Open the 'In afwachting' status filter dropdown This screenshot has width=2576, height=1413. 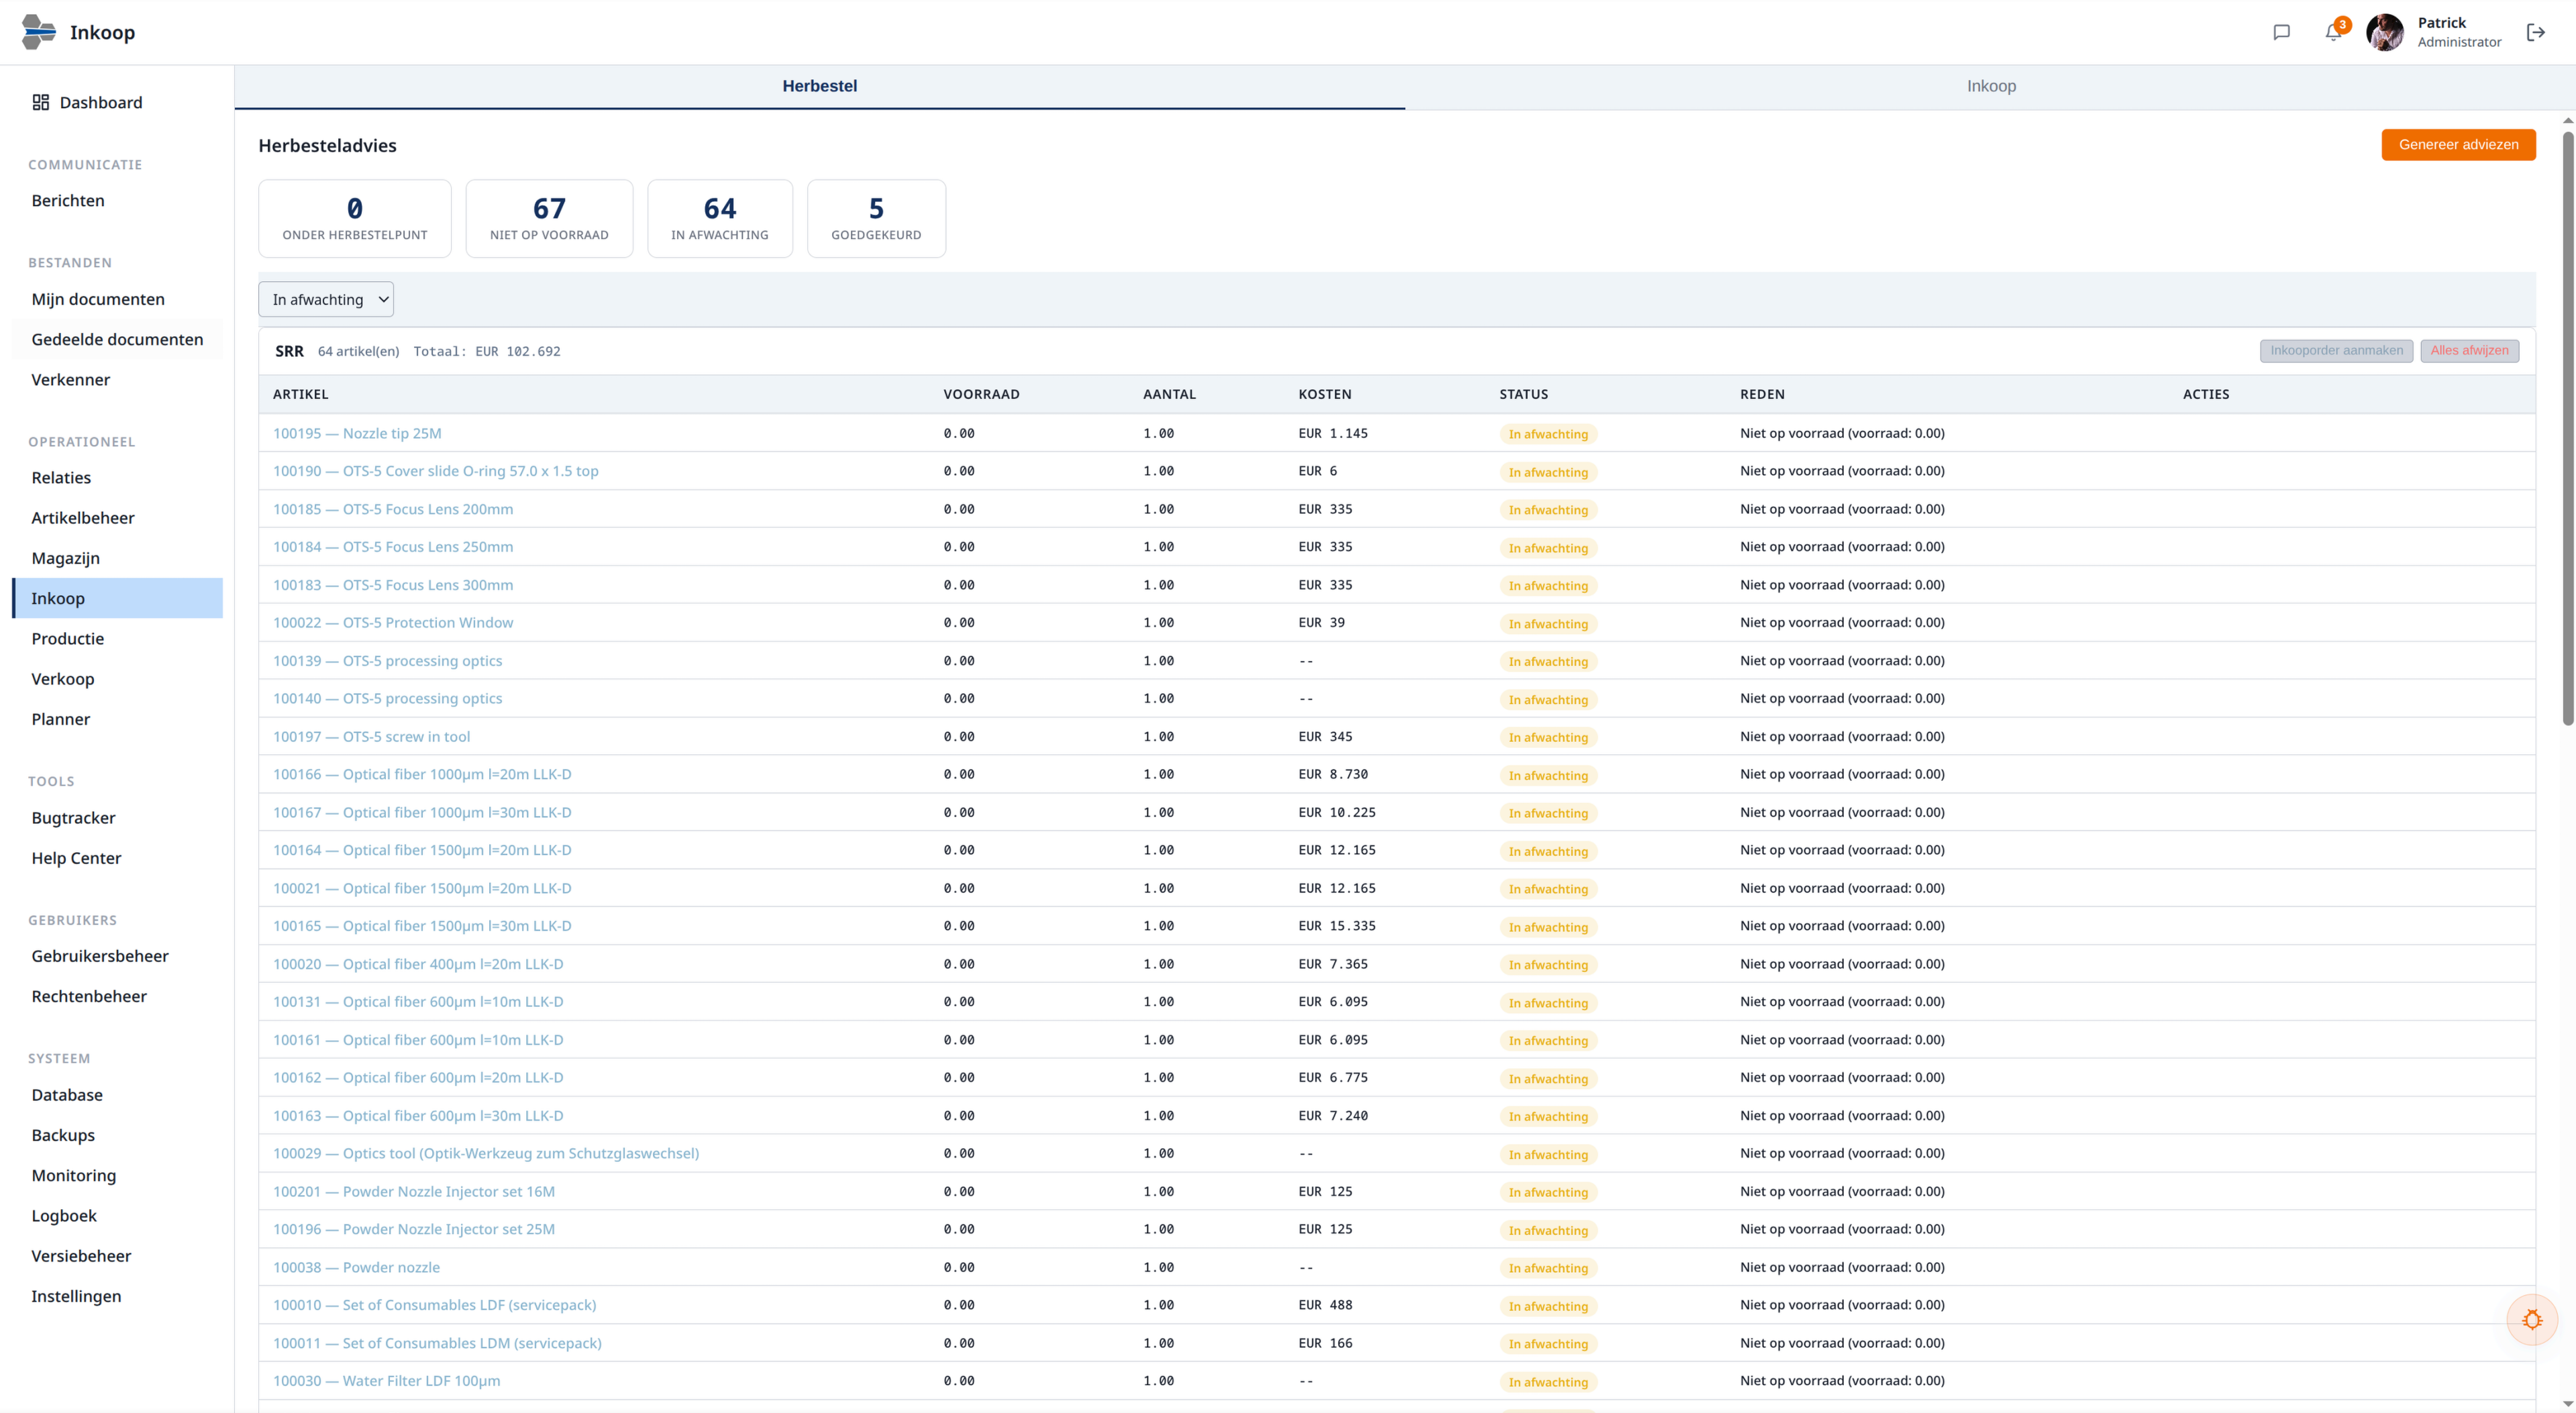326,299
